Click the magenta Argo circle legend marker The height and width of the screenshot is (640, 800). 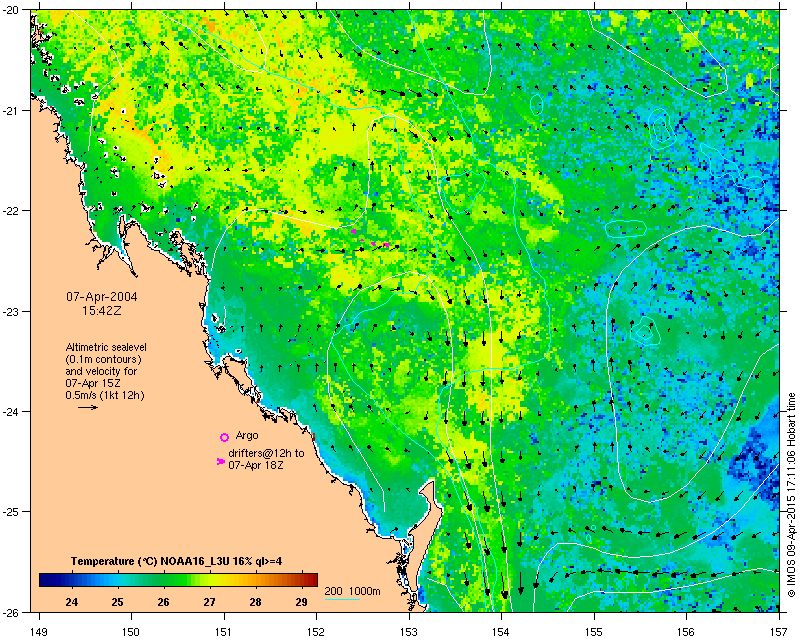coord(224,437)
